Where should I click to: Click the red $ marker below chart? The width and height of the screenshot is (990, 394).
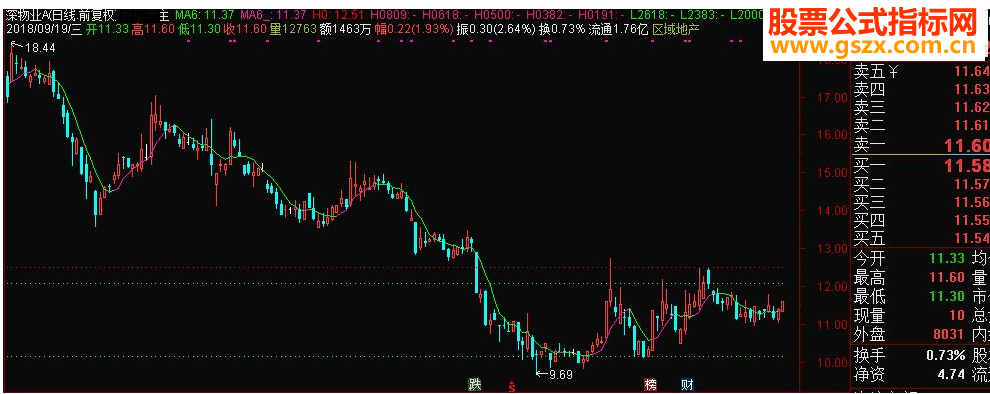512,385
